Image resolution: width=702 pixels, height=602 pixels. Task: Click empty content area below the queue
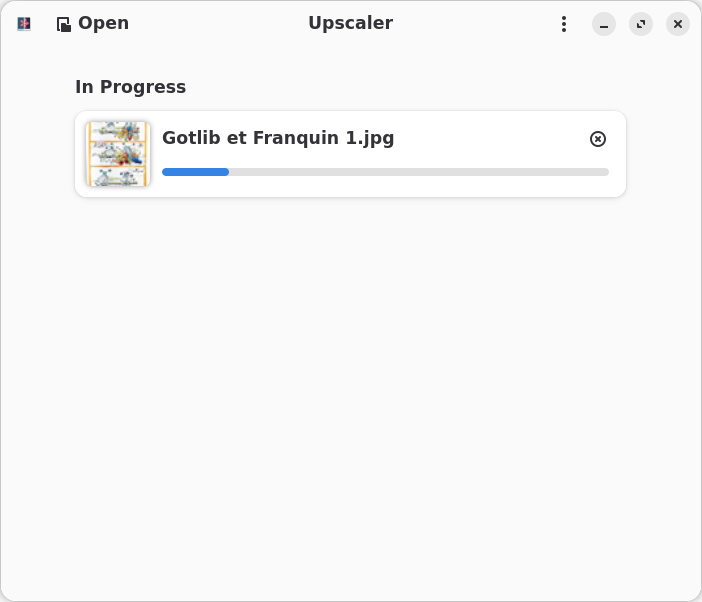[350, 400]
